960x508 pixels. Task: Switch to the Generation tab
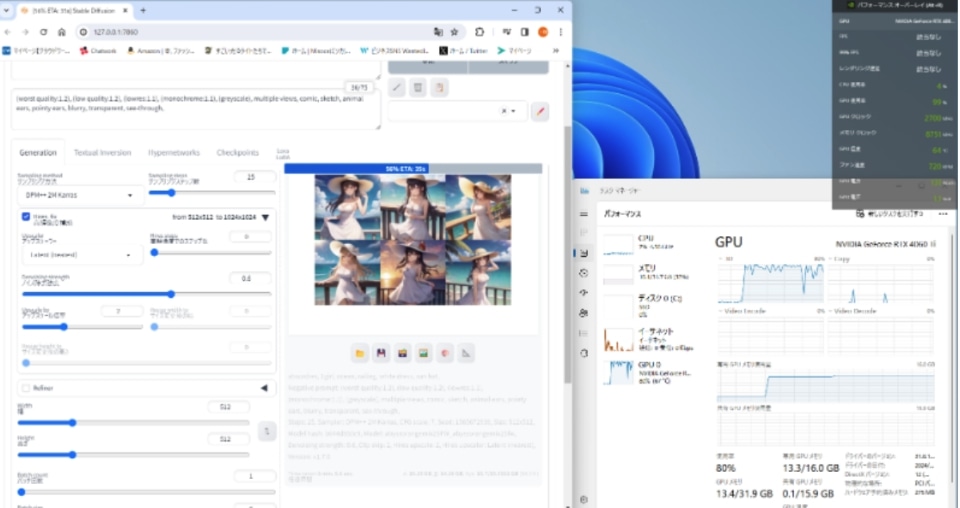[x=38, y=152]
